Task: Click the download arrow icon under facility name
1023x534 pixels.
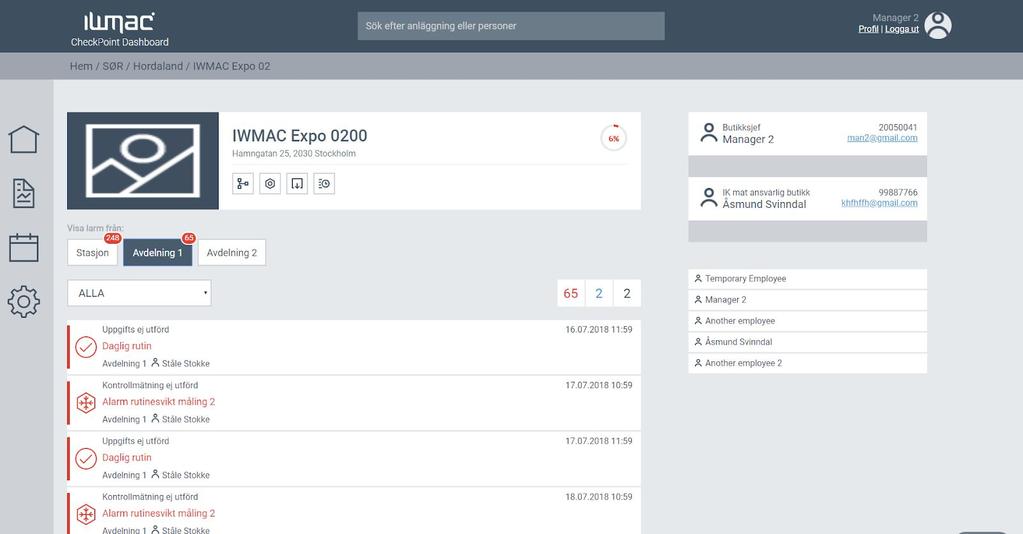Action: [x=297, y=184]
